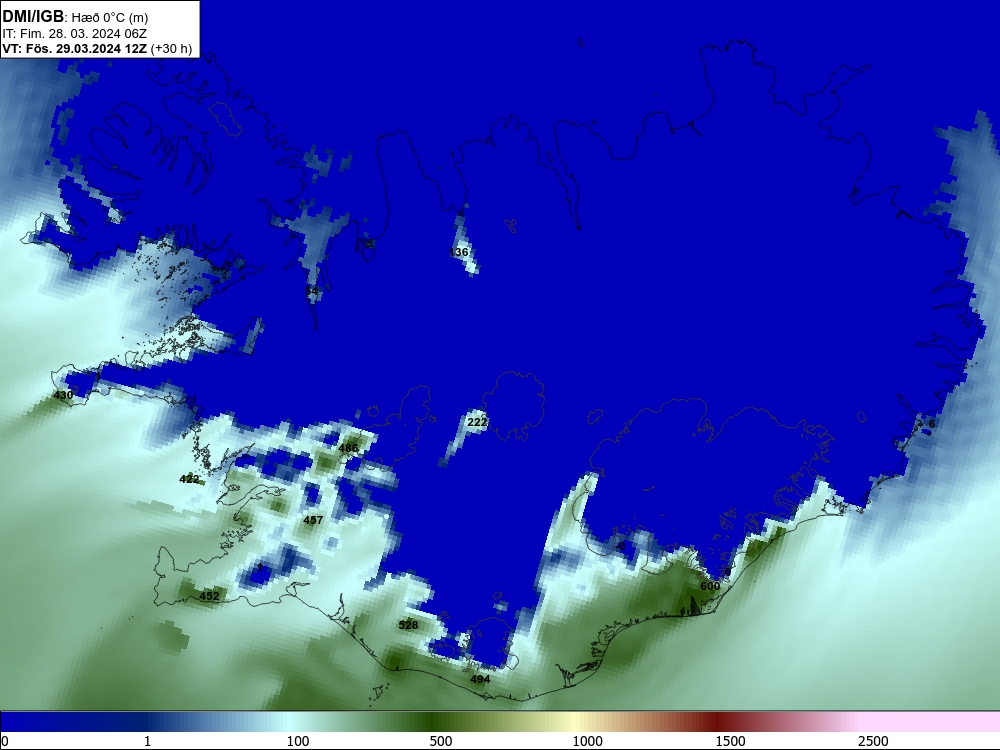Click the pale yellow band of the color scale
This screenshot has height=750, width=1000.
[574, 721]
